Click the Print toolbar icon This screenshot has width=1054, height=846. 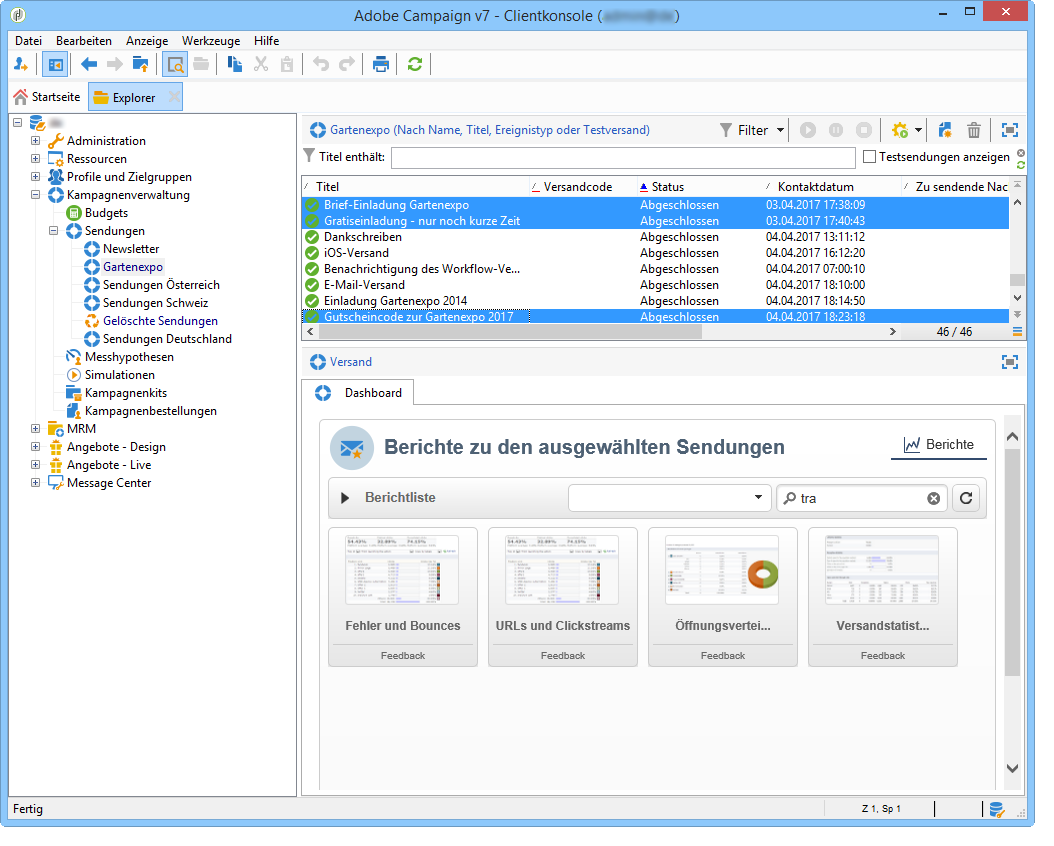click(x=381, y=65)
